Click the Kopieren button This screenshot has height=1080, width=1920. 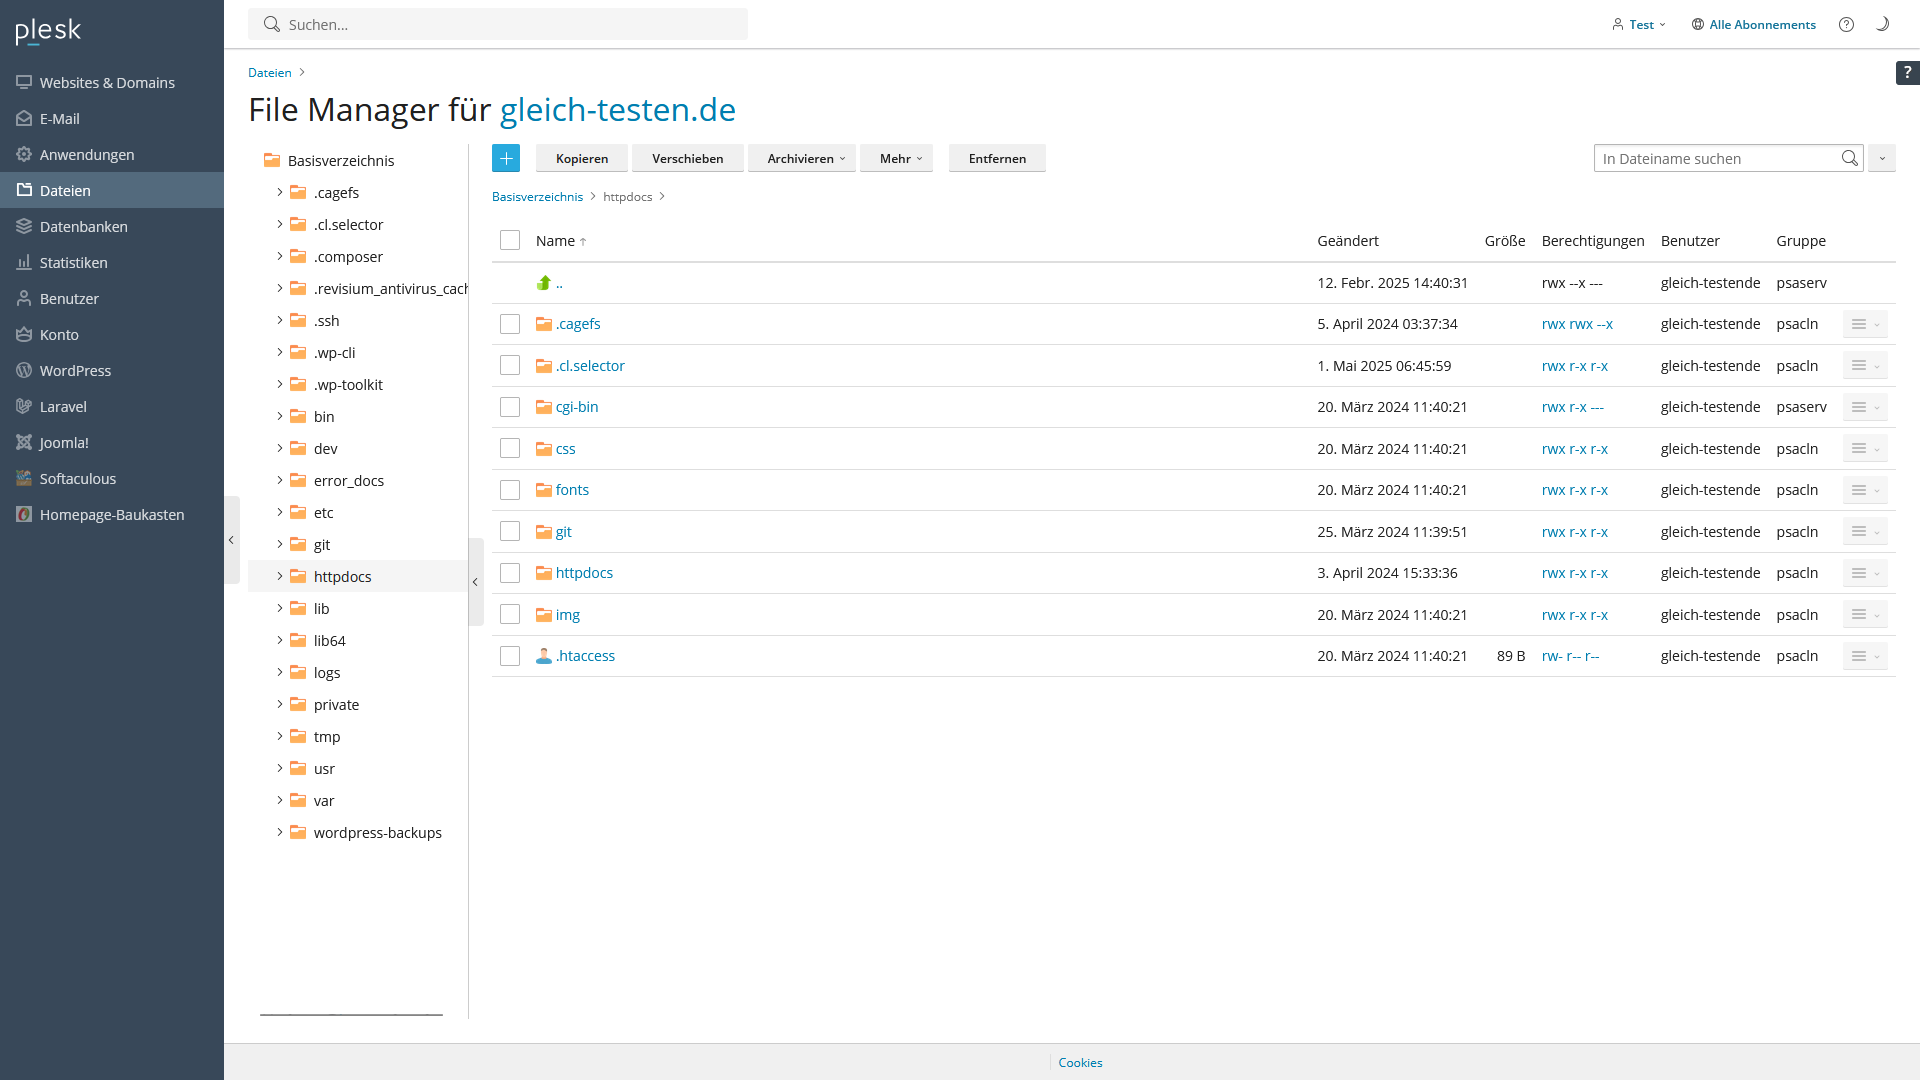pyautogui.click(x=581, y=158)
